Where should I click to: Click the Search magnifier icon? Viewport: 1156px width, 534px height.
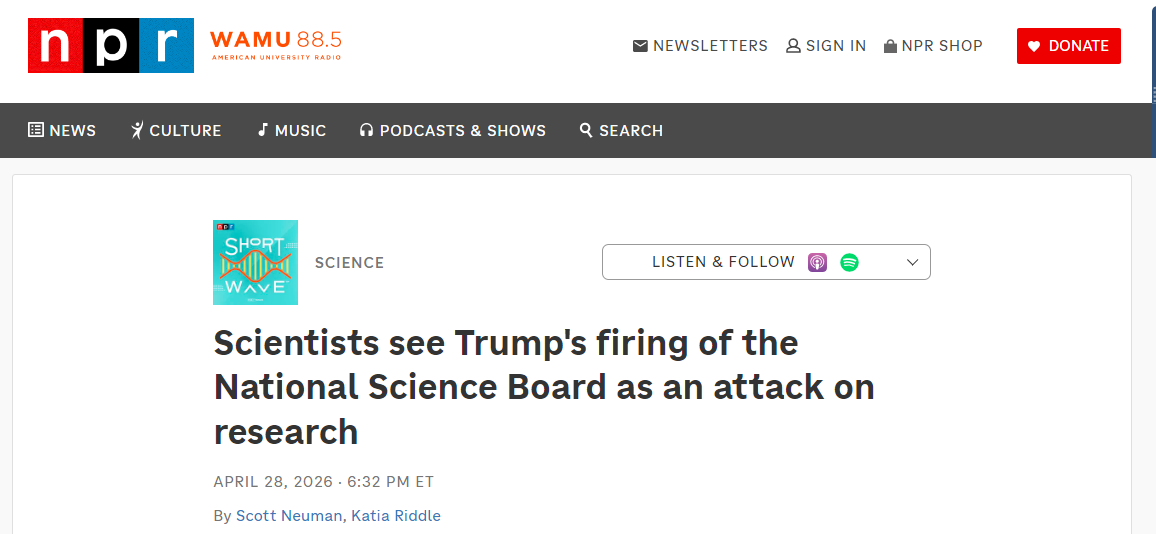(x=586, y=130)
